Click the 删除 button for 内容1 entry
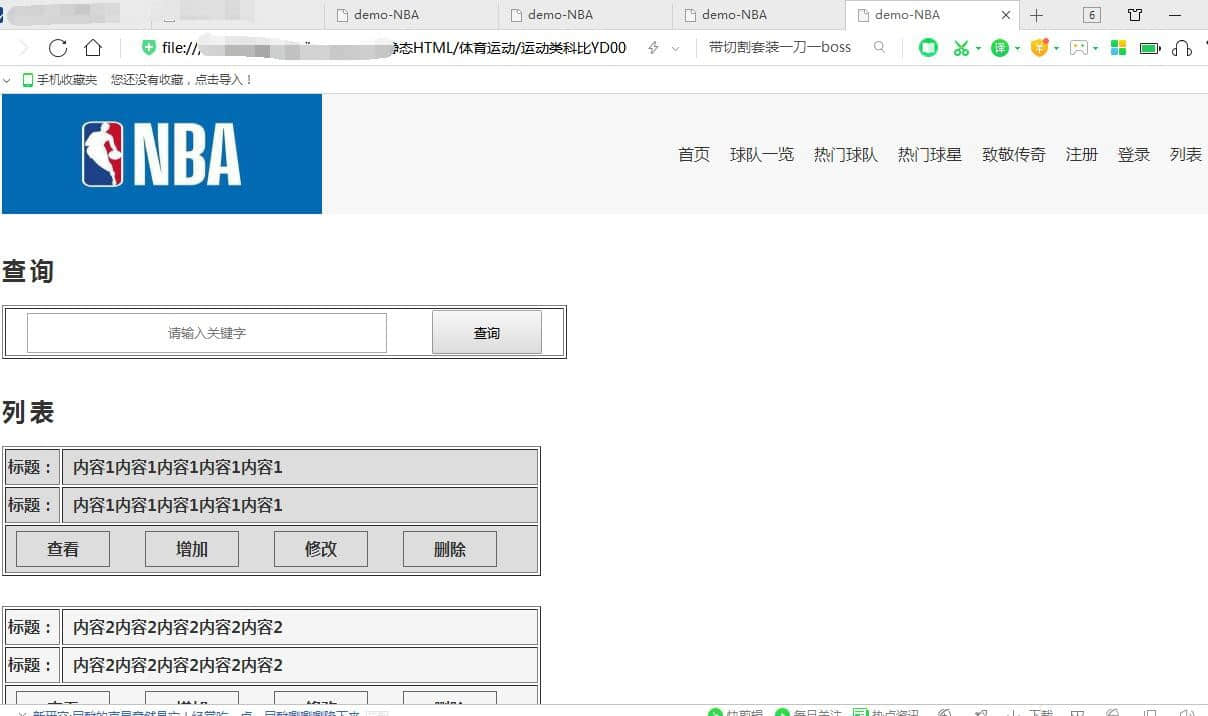1208x716 pixels. (x=449, y=549)
